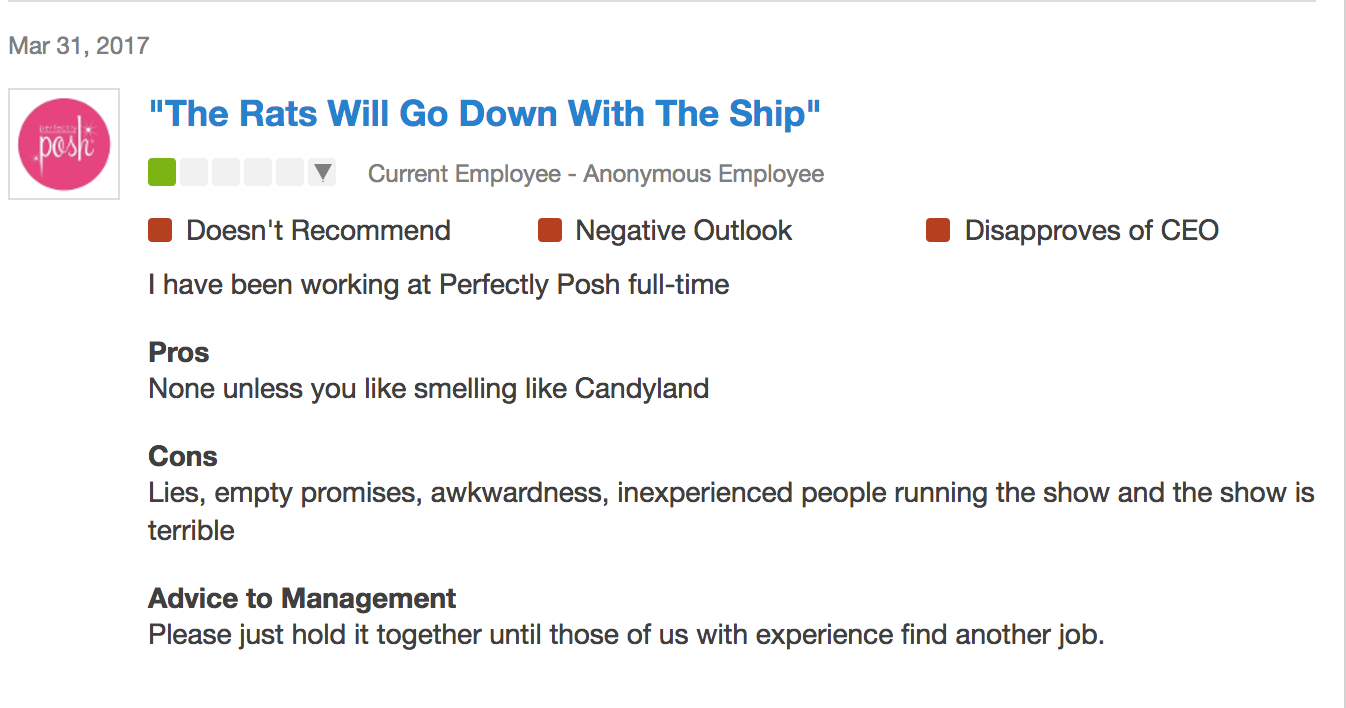Click the second empty rating star
Screen dimensions: 1346x708
click(194, 173)
